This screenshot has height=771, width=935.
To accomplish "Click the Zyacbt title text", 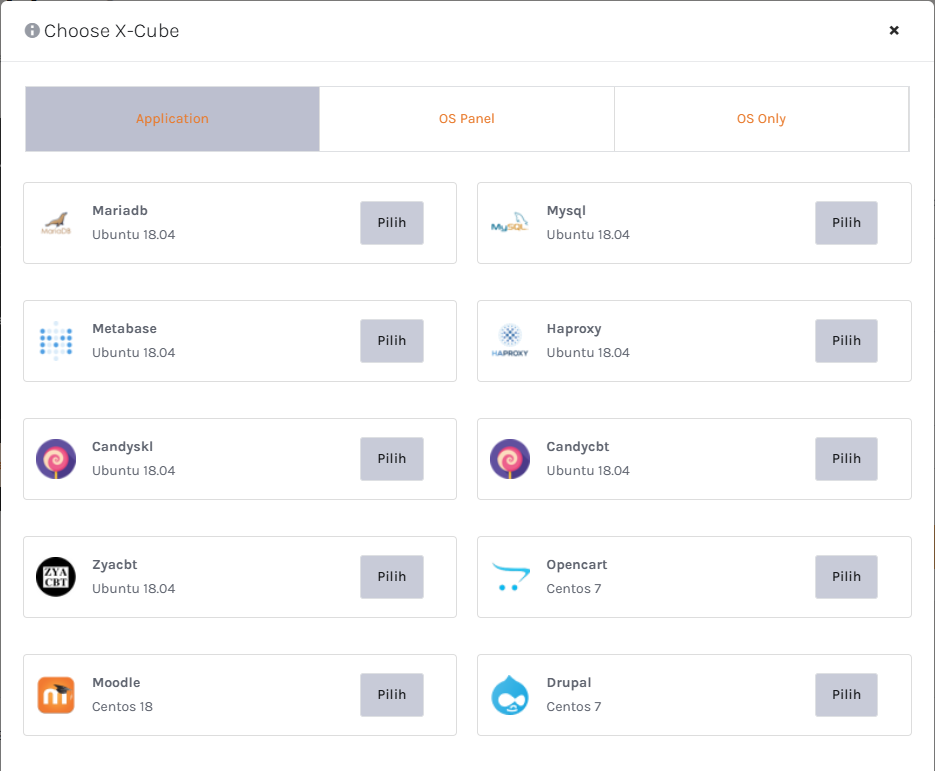I will pos(114,565).
